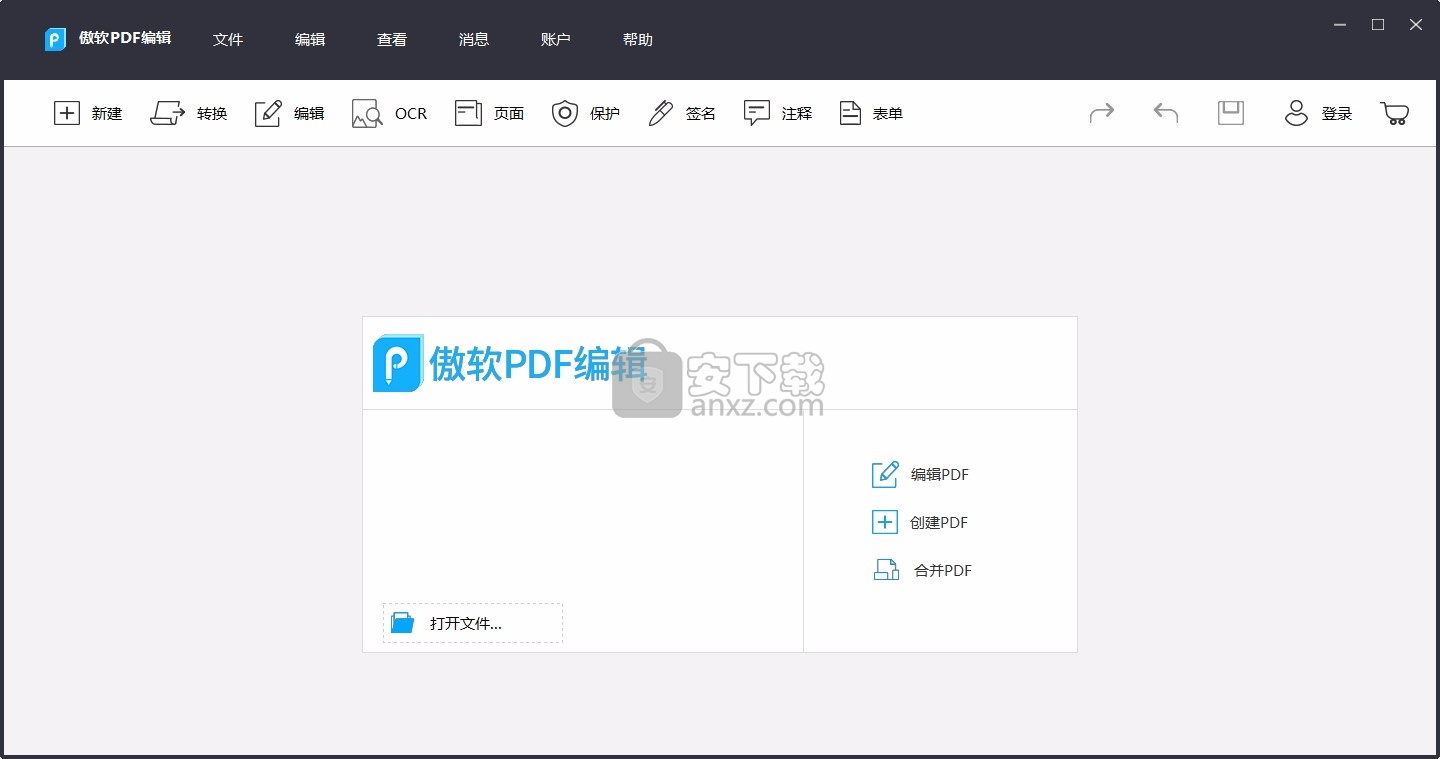Select the 编辑 (Edit) pencil toolbar icon
The height and width of the screenshot is (759, 1440).
(x=268, y=113)
